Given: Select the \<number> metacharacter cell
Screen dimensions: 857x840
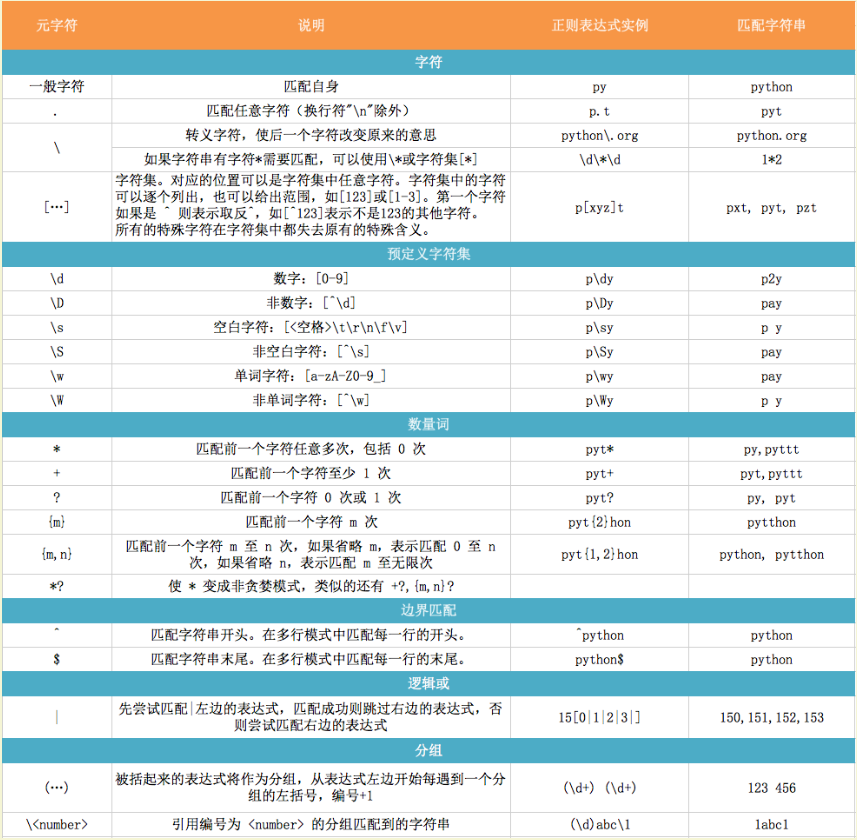Looking at the screenshot, I should 56,825.
